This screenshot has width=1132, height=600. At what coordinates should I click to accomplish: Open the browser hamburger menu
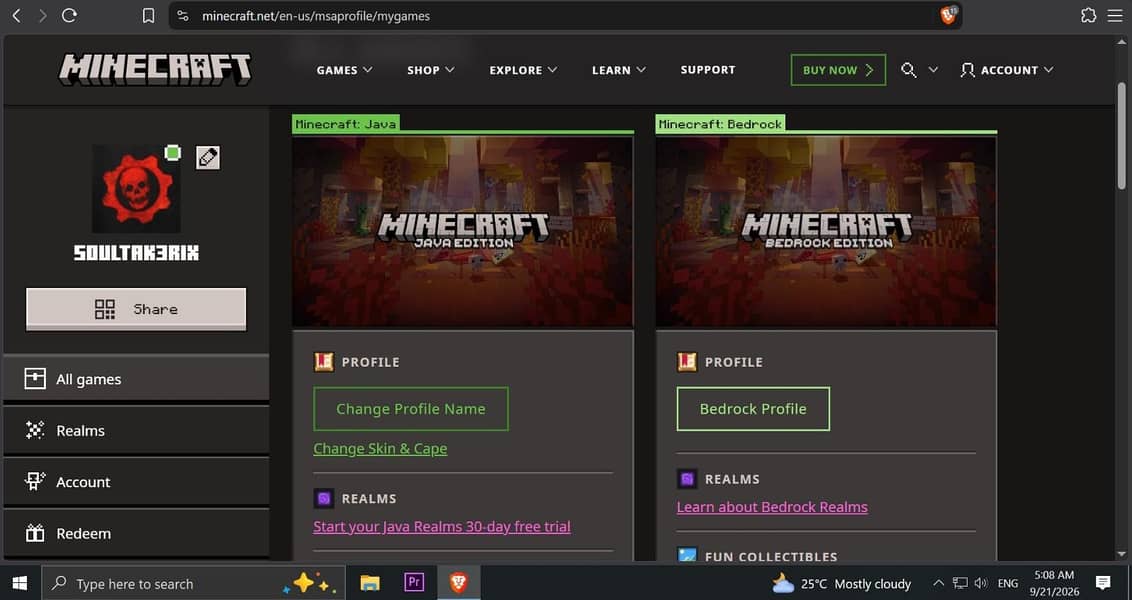(x=1115, y=15)
